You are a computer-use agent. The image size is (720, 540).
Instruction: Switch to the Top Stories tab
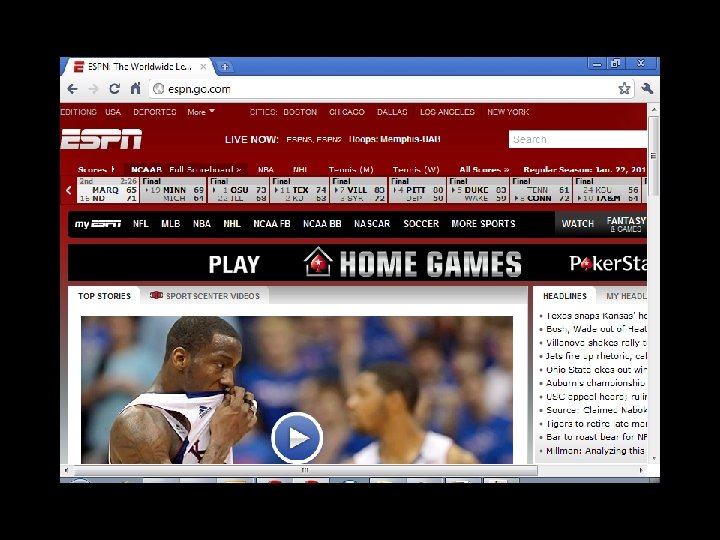(104, 296)
